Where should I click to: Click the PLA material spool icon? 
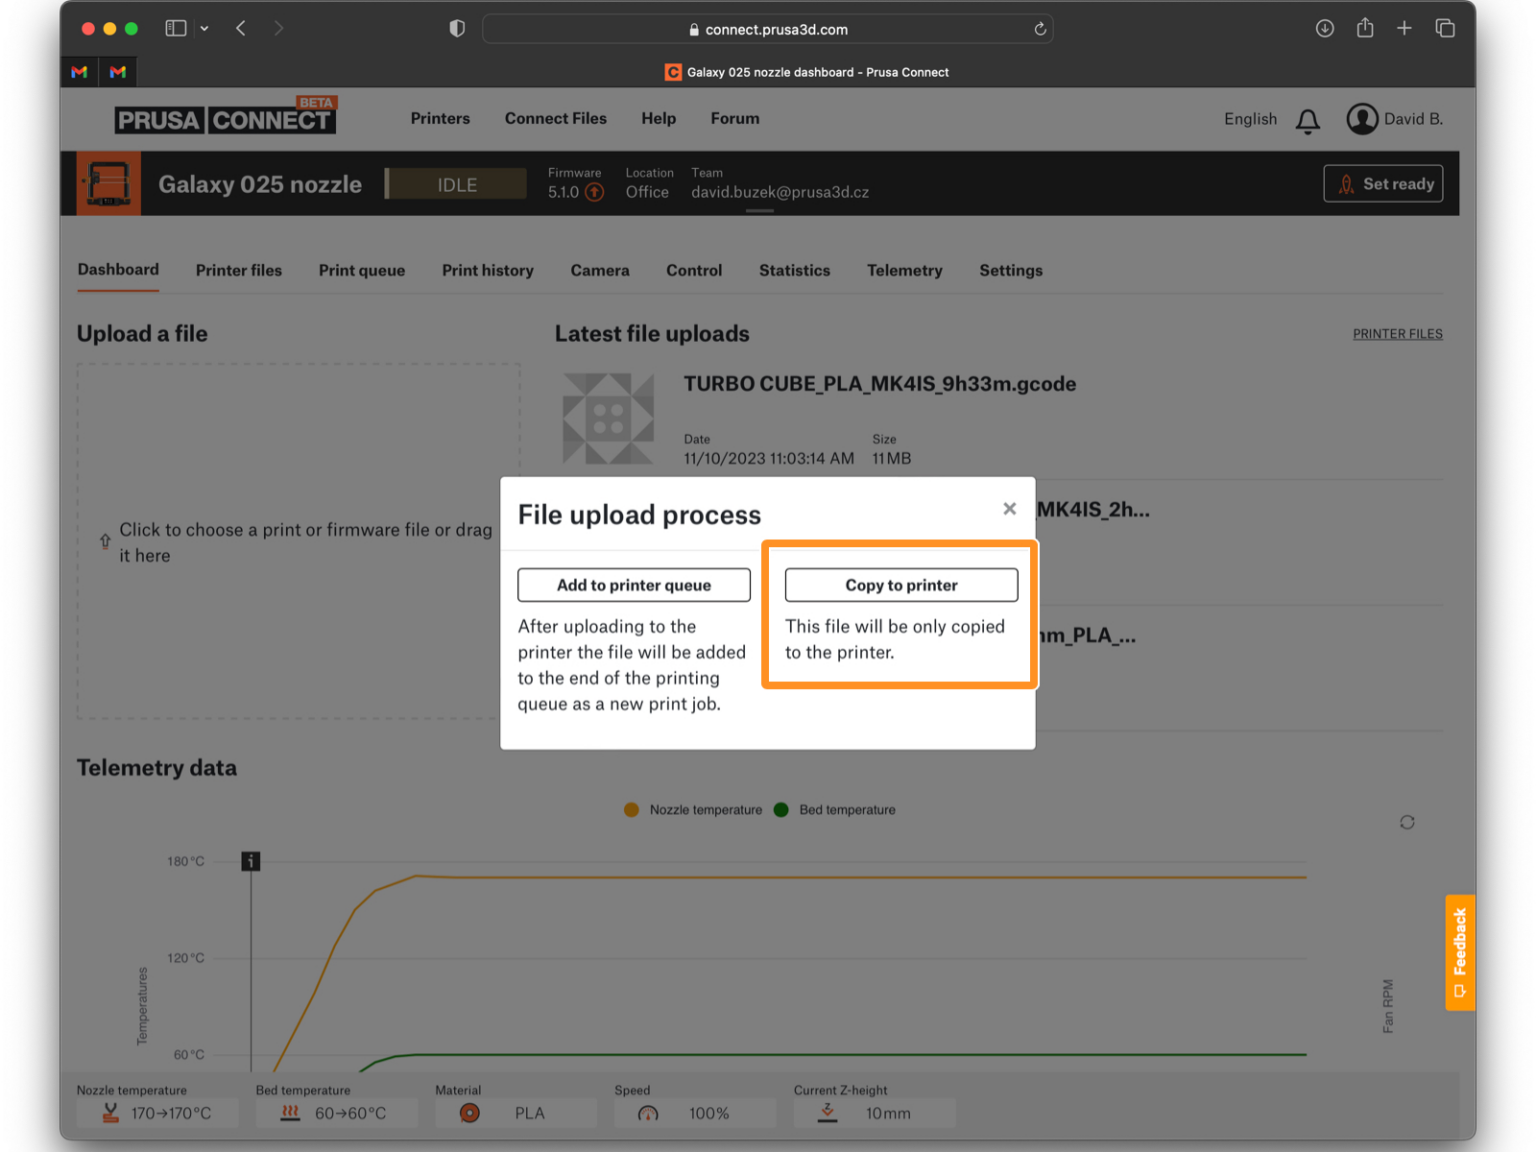(x=469, y=1113)
